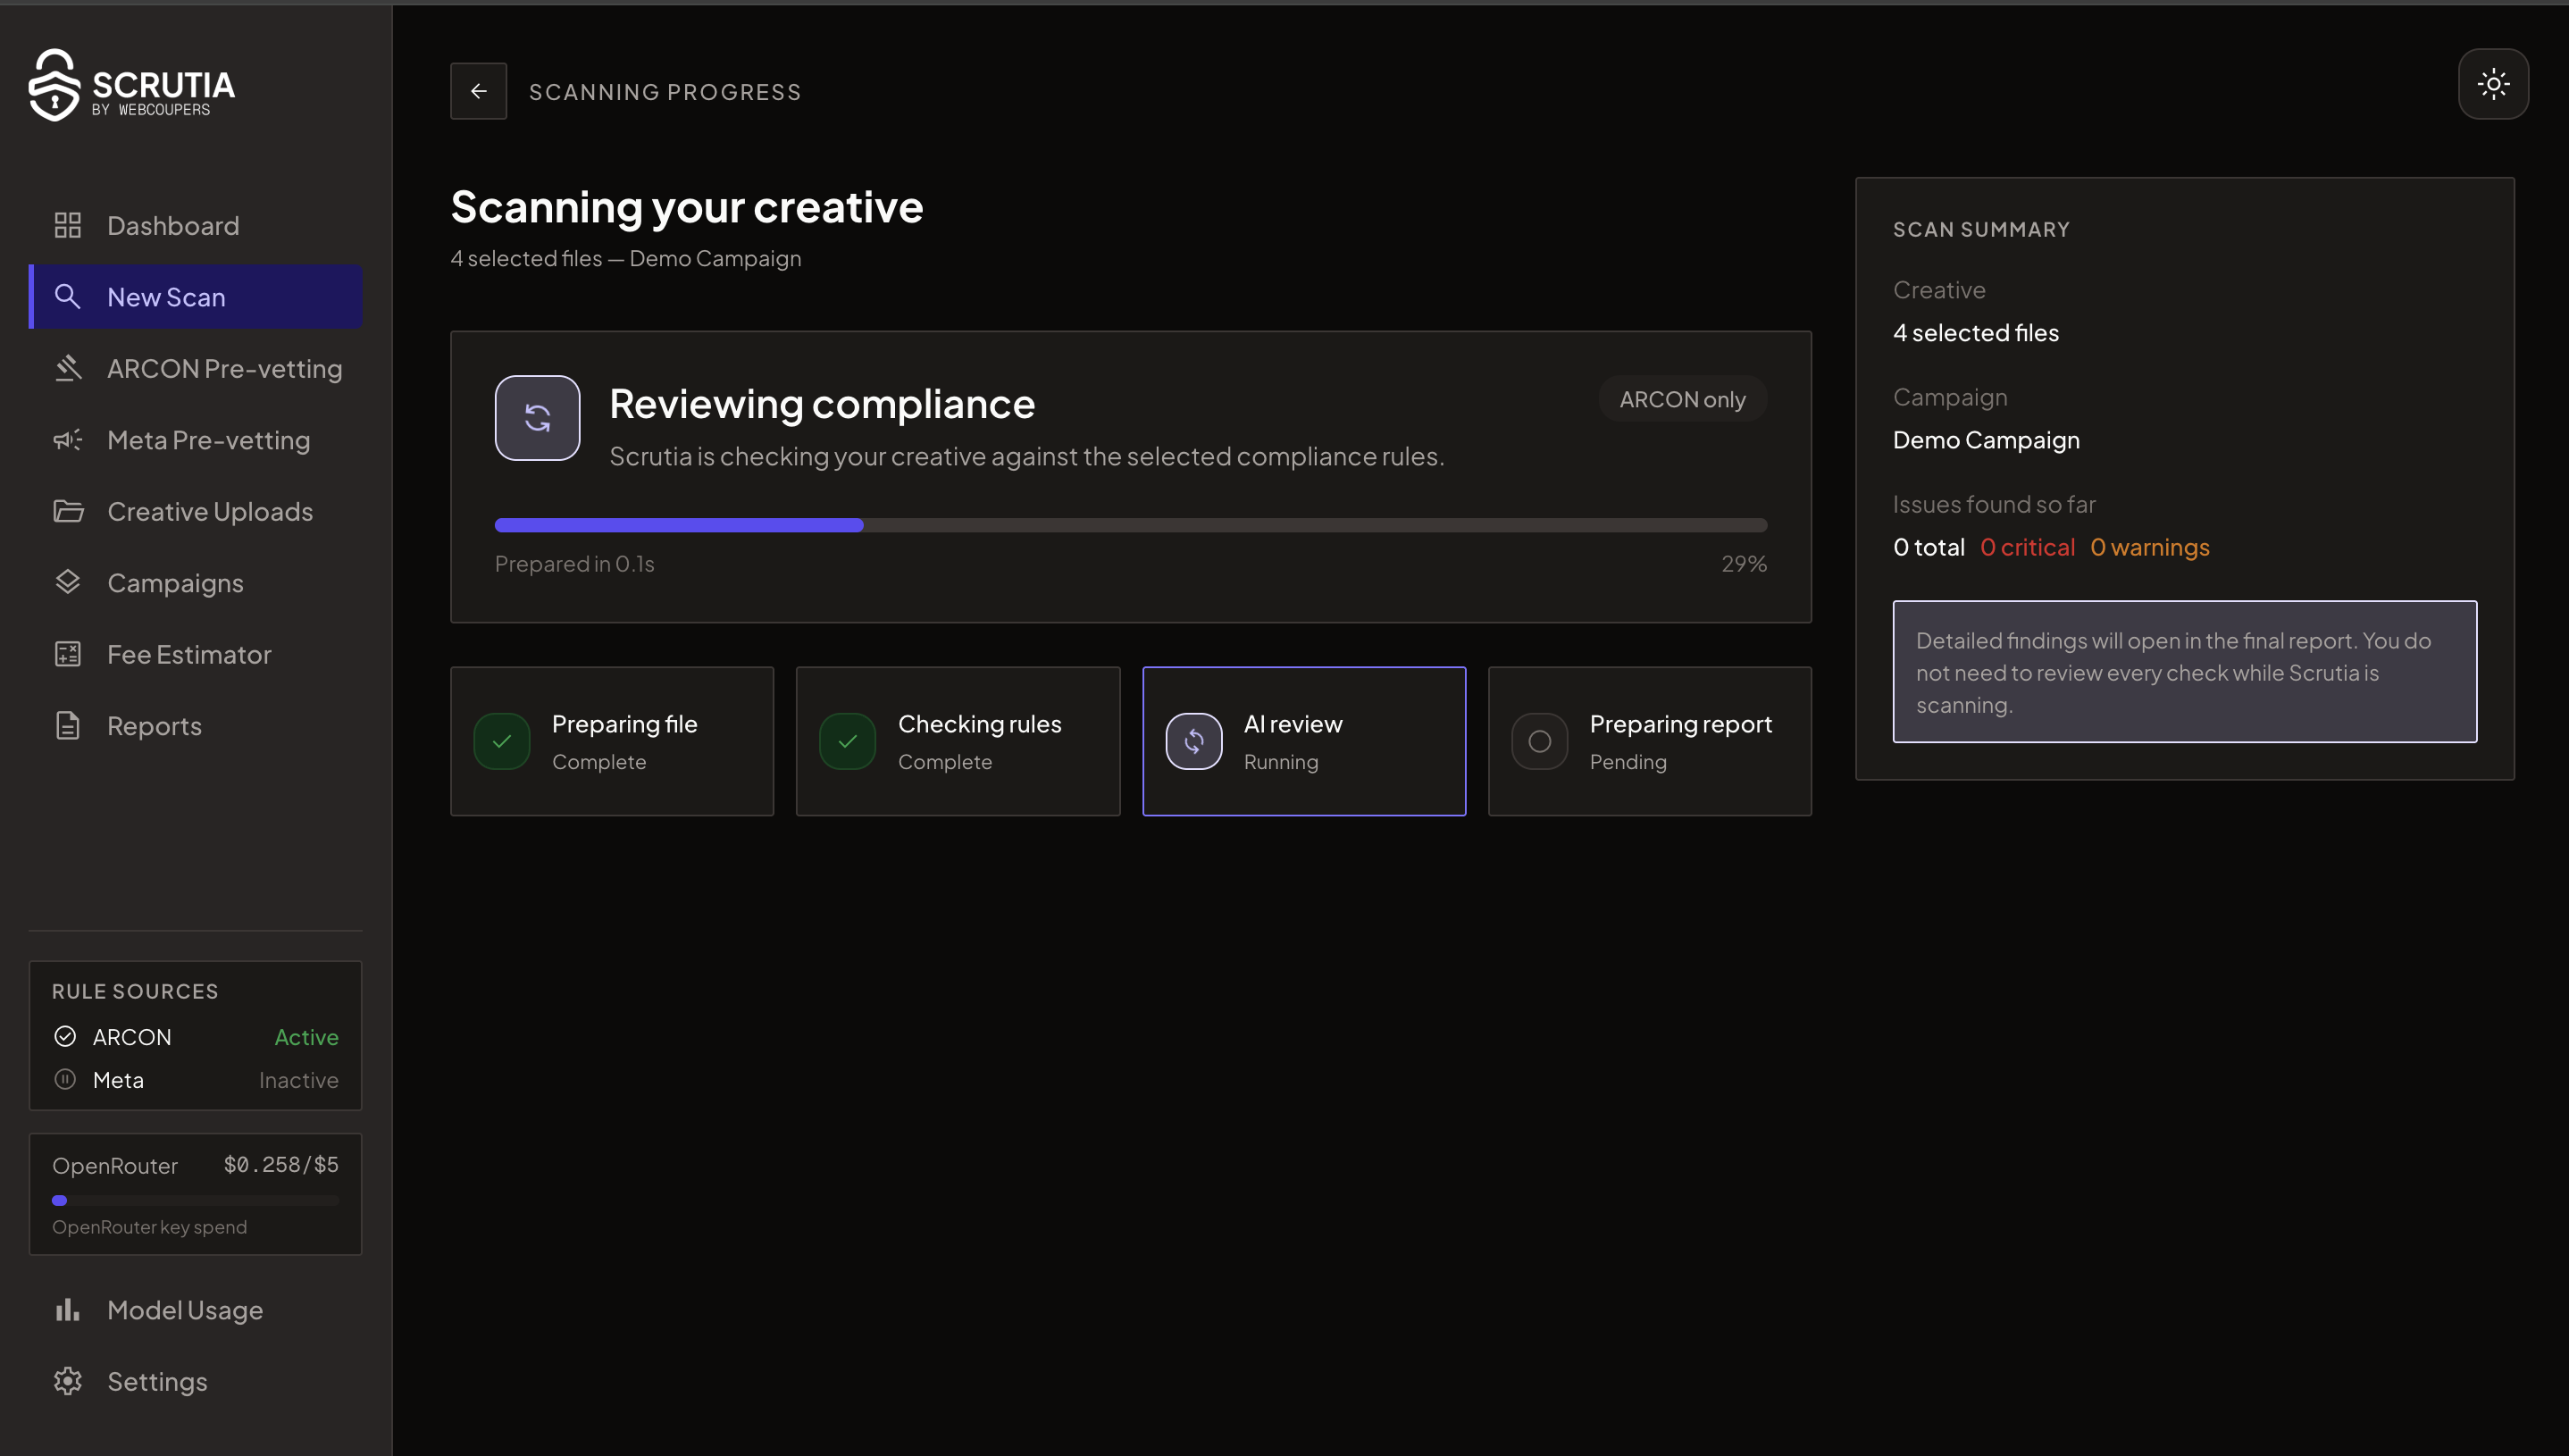Image resolution: width=2569 pixels, height=1456 pixels.
Task: Click Settings gear icon
Action: 67,1381
